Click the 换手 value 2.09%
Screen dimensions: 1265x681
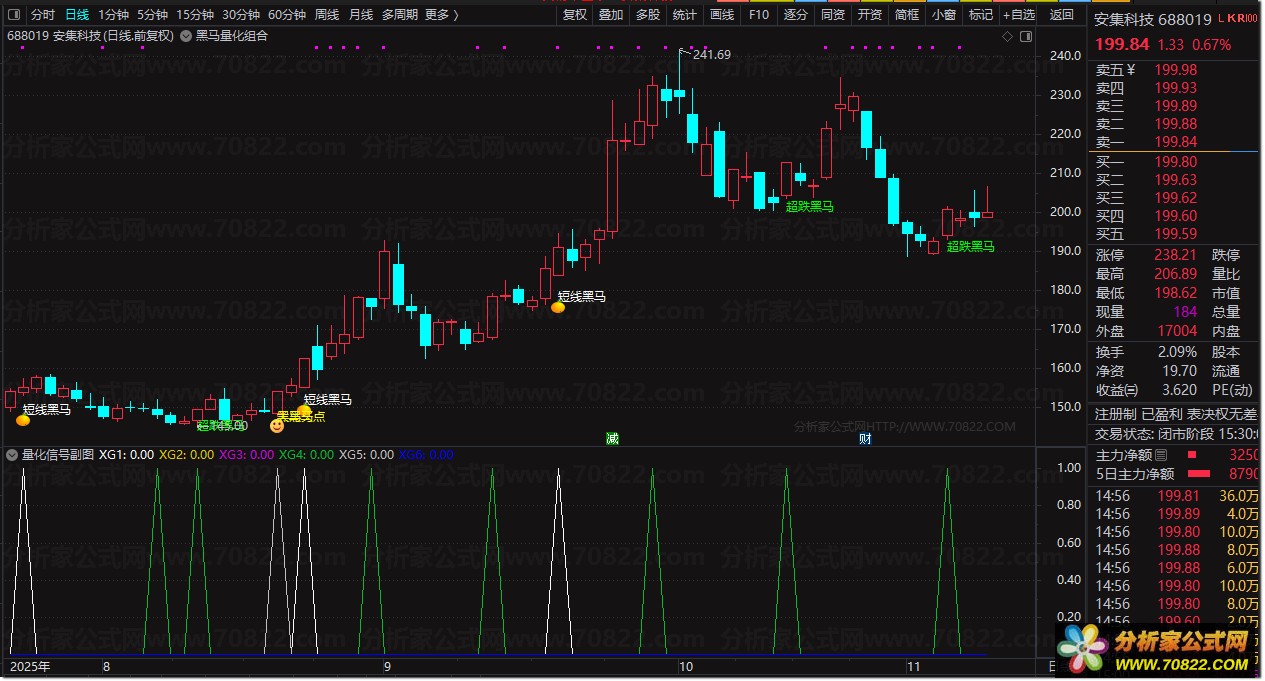(1176, 352)
